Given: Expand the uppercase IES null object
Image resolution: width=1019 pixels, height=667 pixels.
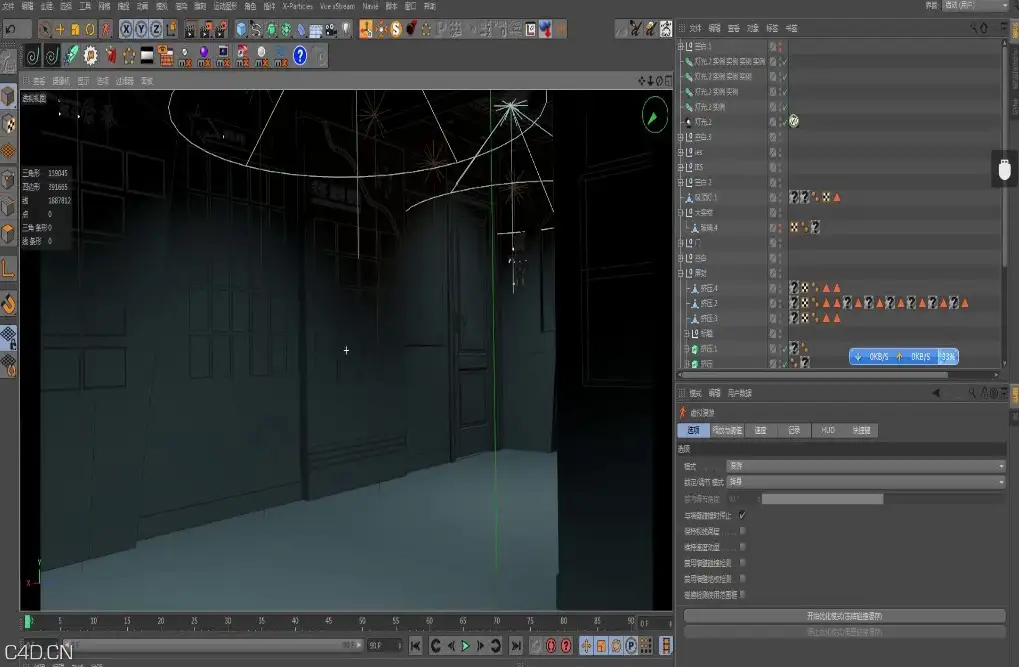Looking at the screenshot, I should (680, 167).
